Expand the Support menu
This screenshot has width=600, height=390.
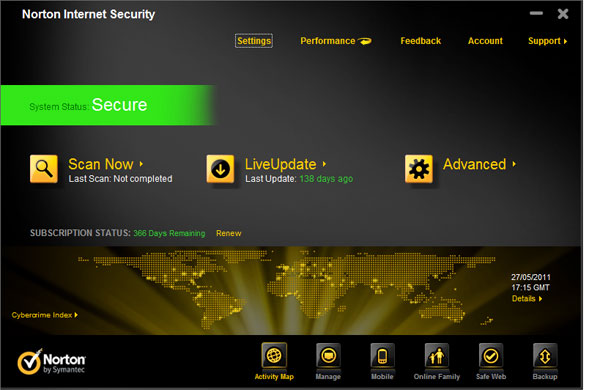[547, 41]
